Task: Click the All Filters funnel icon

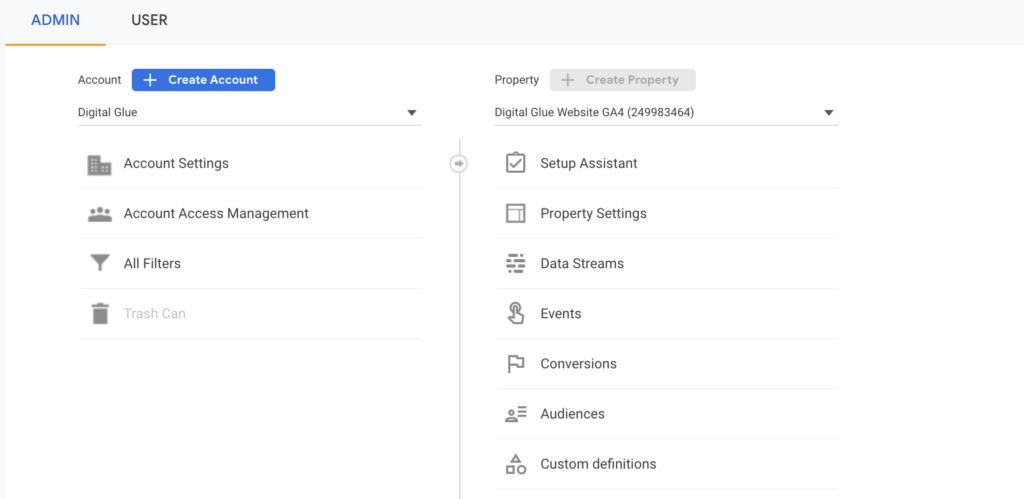Action: click(100, 264)
